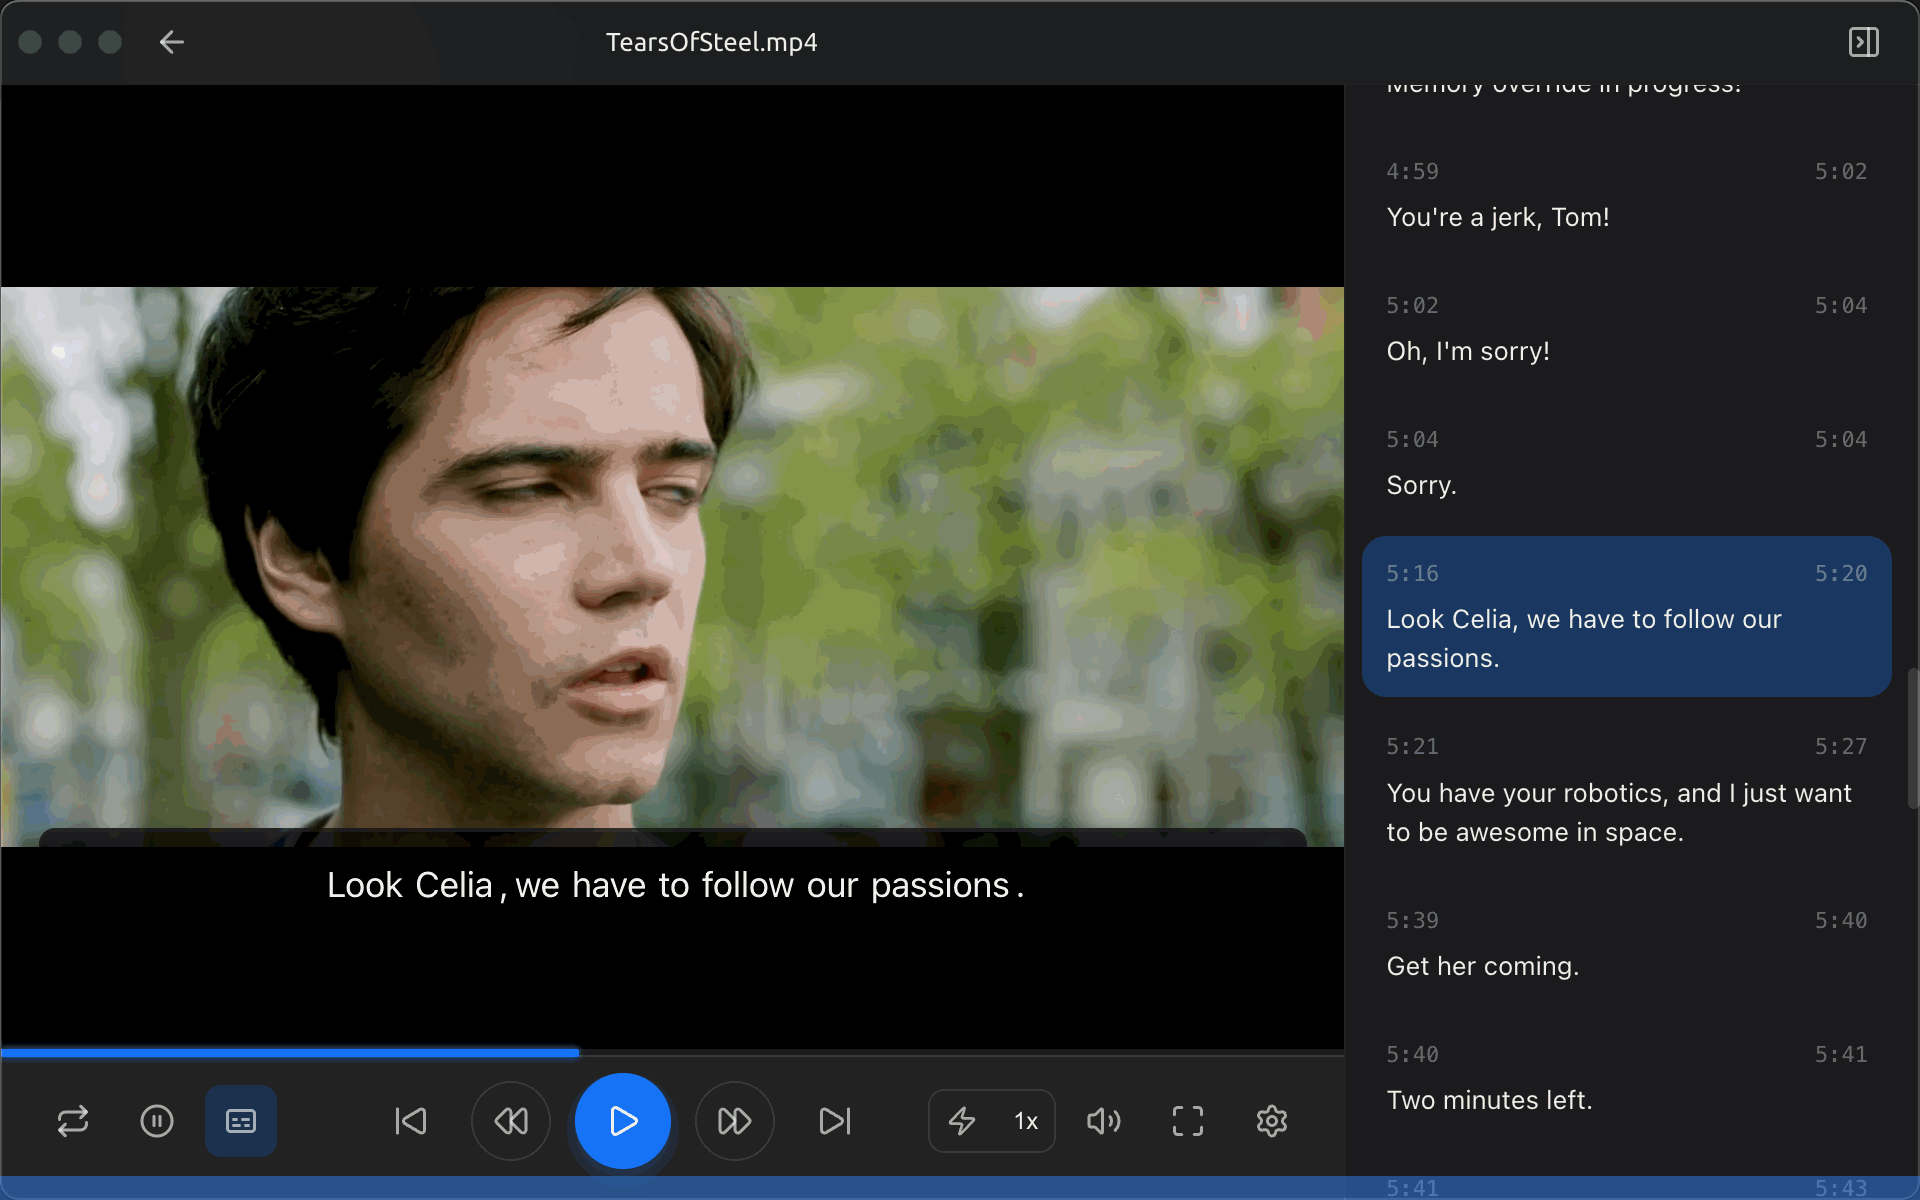Jump to previous subtitle
The height and width of the screenshot is (1200, 1920).
pyautogui.click(x=411, y=1121)
